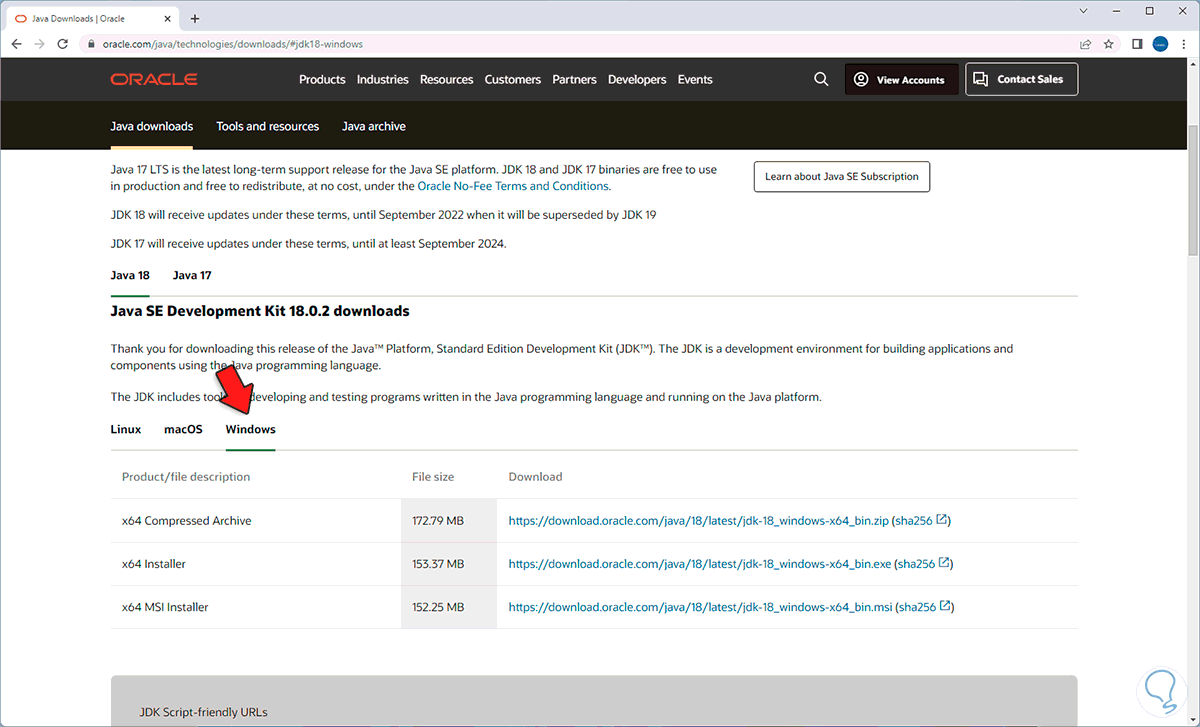1200x727 pixels.
Task: Open Partners menu
Action: (574, 79)
